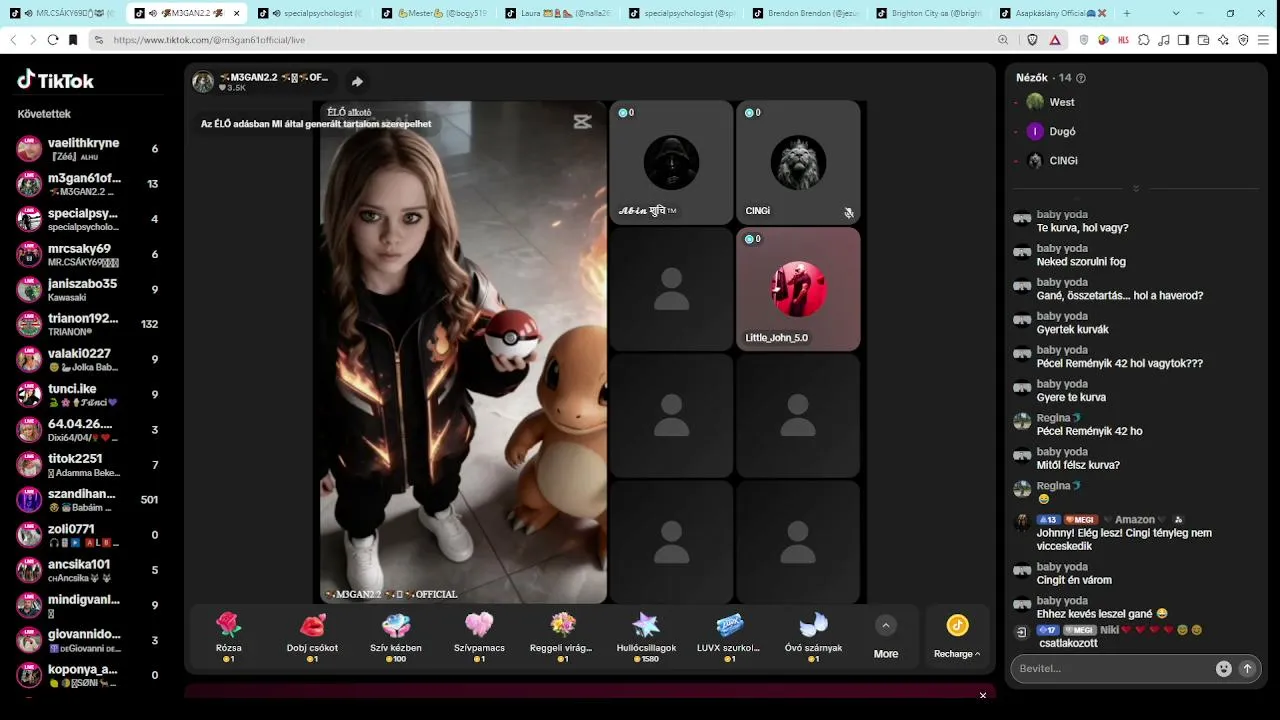1280x720 pixels.
Task: Send the Hullócsillagok gift
Action: (x=646, y=637)
